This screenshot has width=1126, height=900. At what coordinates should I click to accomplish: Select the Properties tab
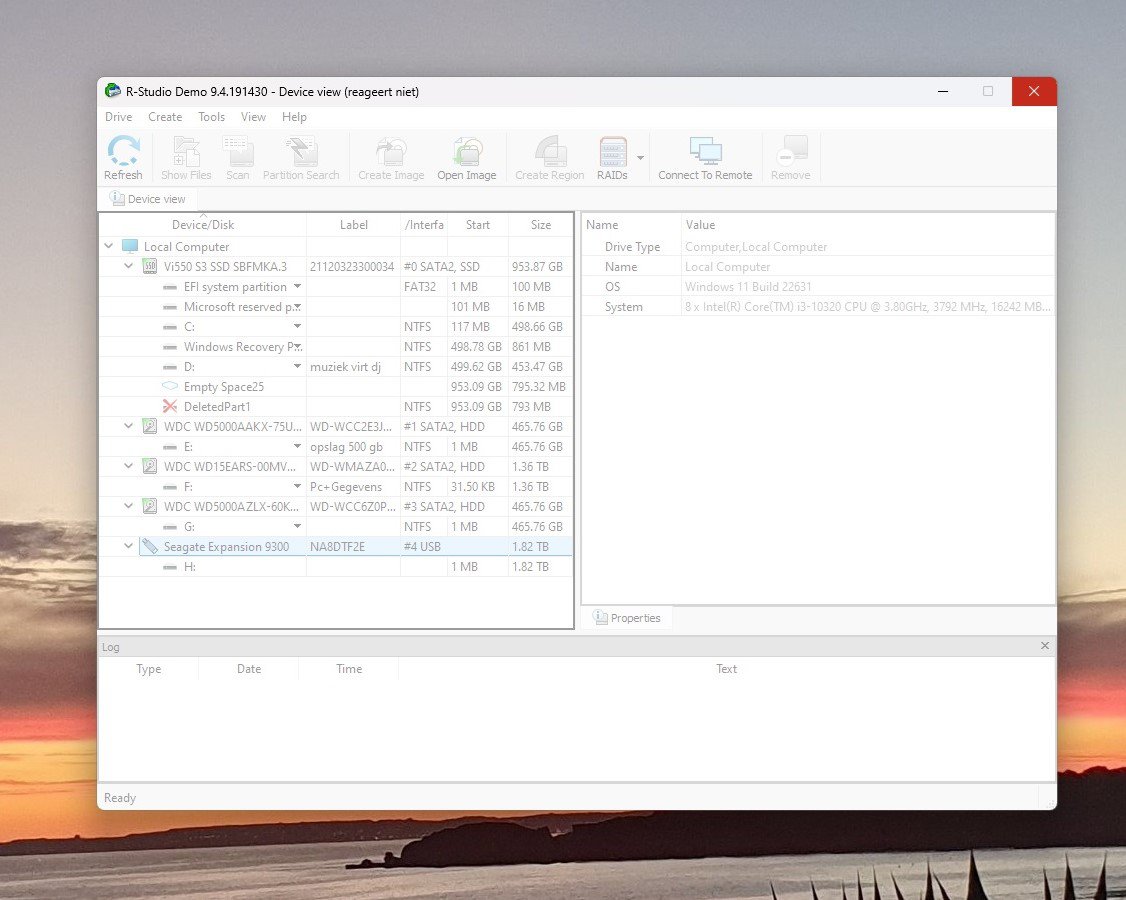tap(627, 618)
